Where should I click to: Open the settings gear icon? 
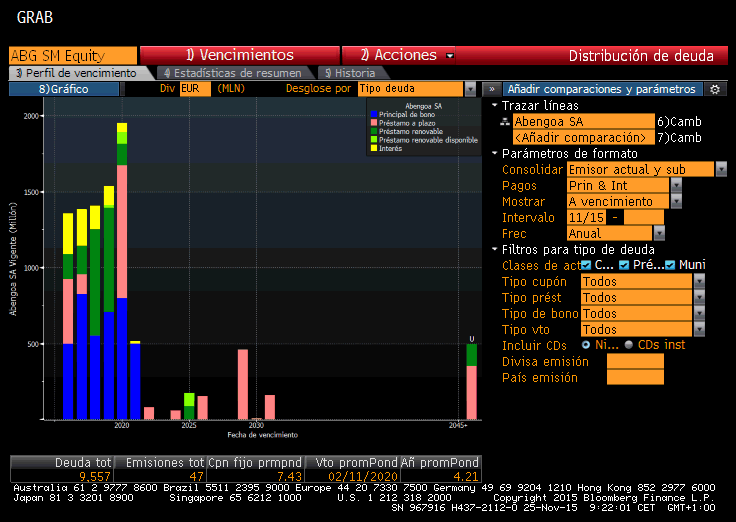[715, 89]
